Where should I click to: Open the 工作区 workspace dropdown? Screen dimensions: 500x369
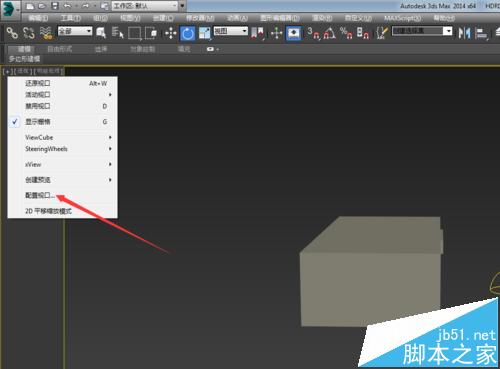point(145,6)
